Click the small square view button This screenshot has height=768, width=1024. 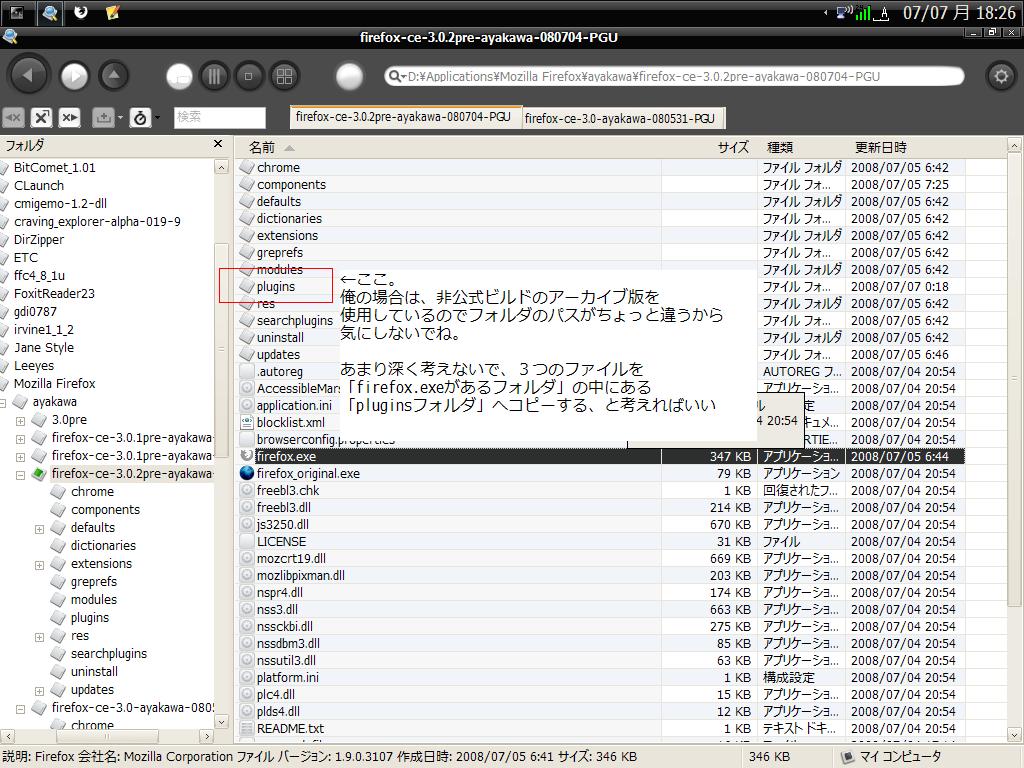coord(248,77)
